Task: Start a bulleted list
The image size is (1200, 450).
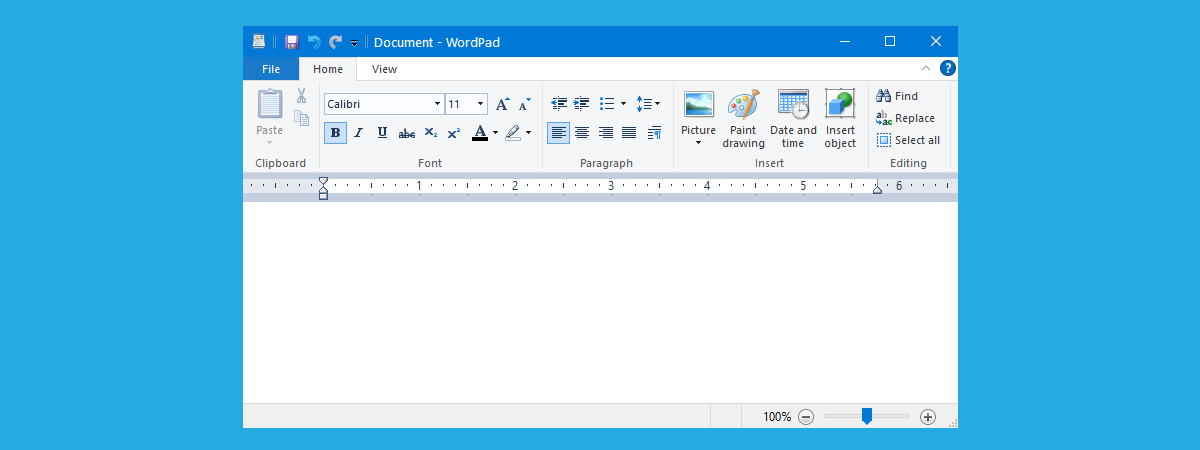Action: tap(607, 103)
